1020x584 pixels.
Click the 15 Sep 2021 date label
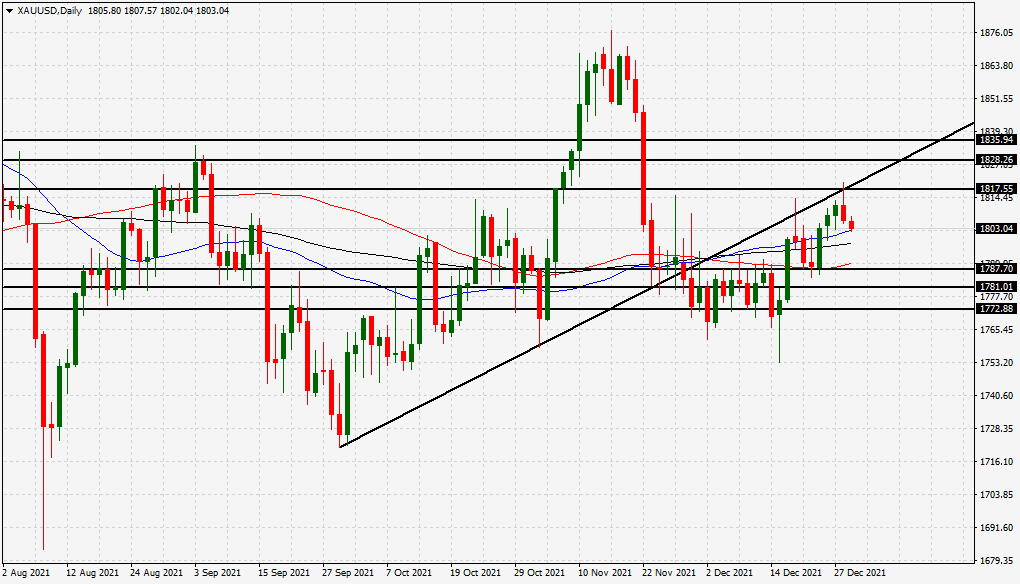(284, 573)
